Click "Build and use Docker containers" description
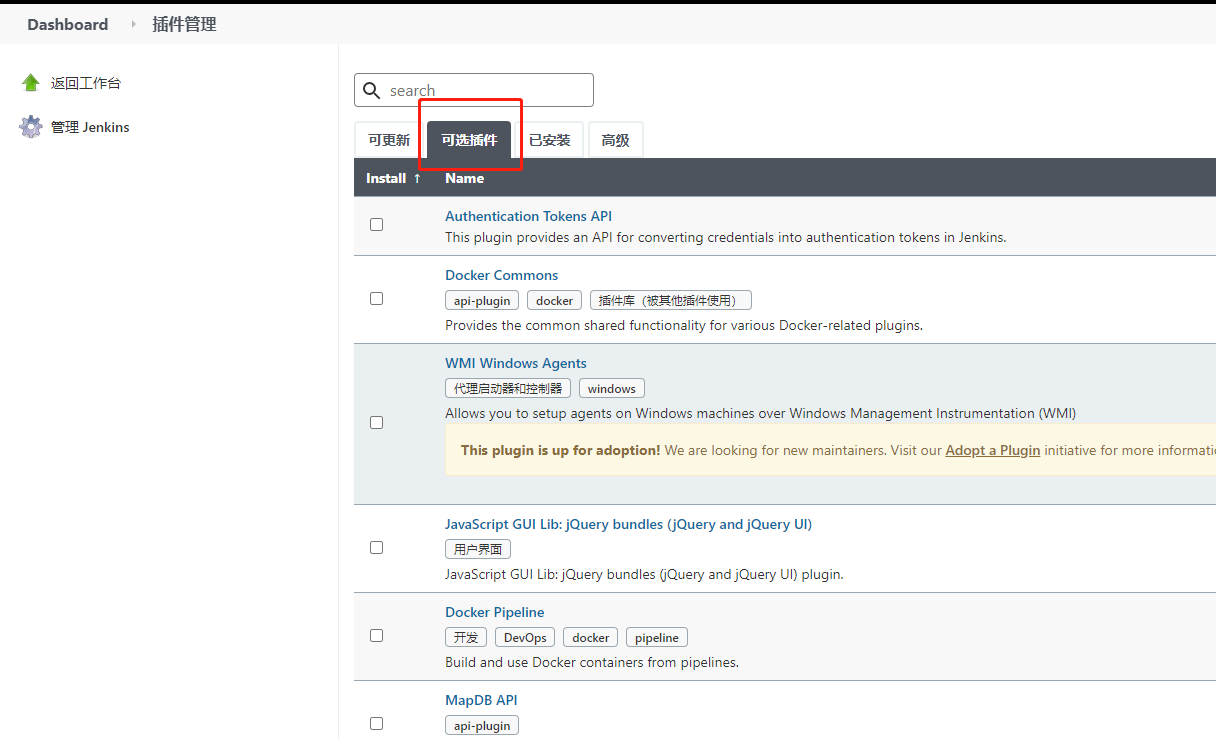Image resolution: width=1216 pixels, height=739 pixels. tap(592, 662)
